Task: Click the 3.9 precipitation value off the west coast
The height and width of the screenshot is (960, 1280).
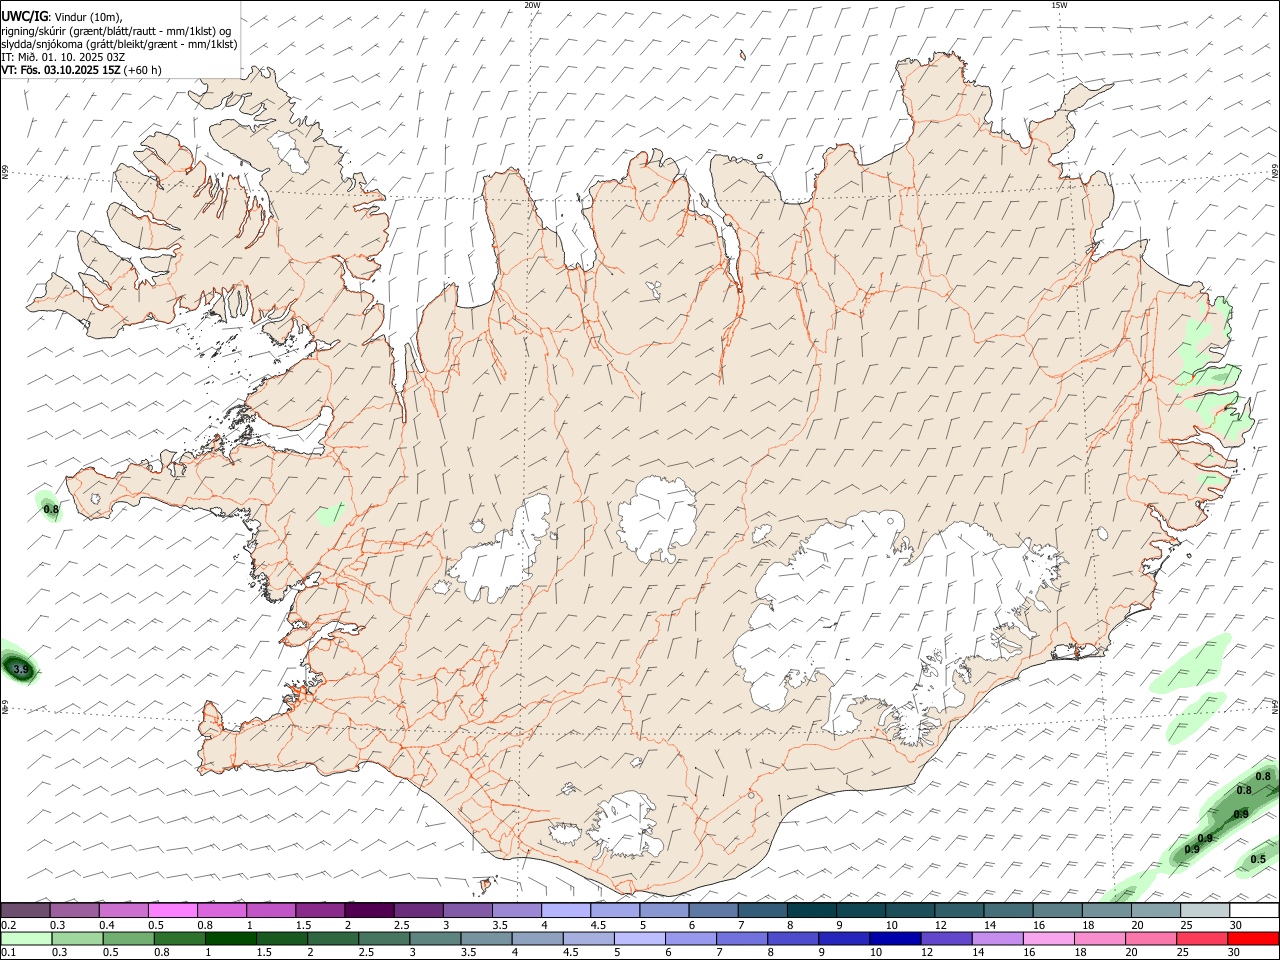Action: pyautogui.click(x=21, y=669)
